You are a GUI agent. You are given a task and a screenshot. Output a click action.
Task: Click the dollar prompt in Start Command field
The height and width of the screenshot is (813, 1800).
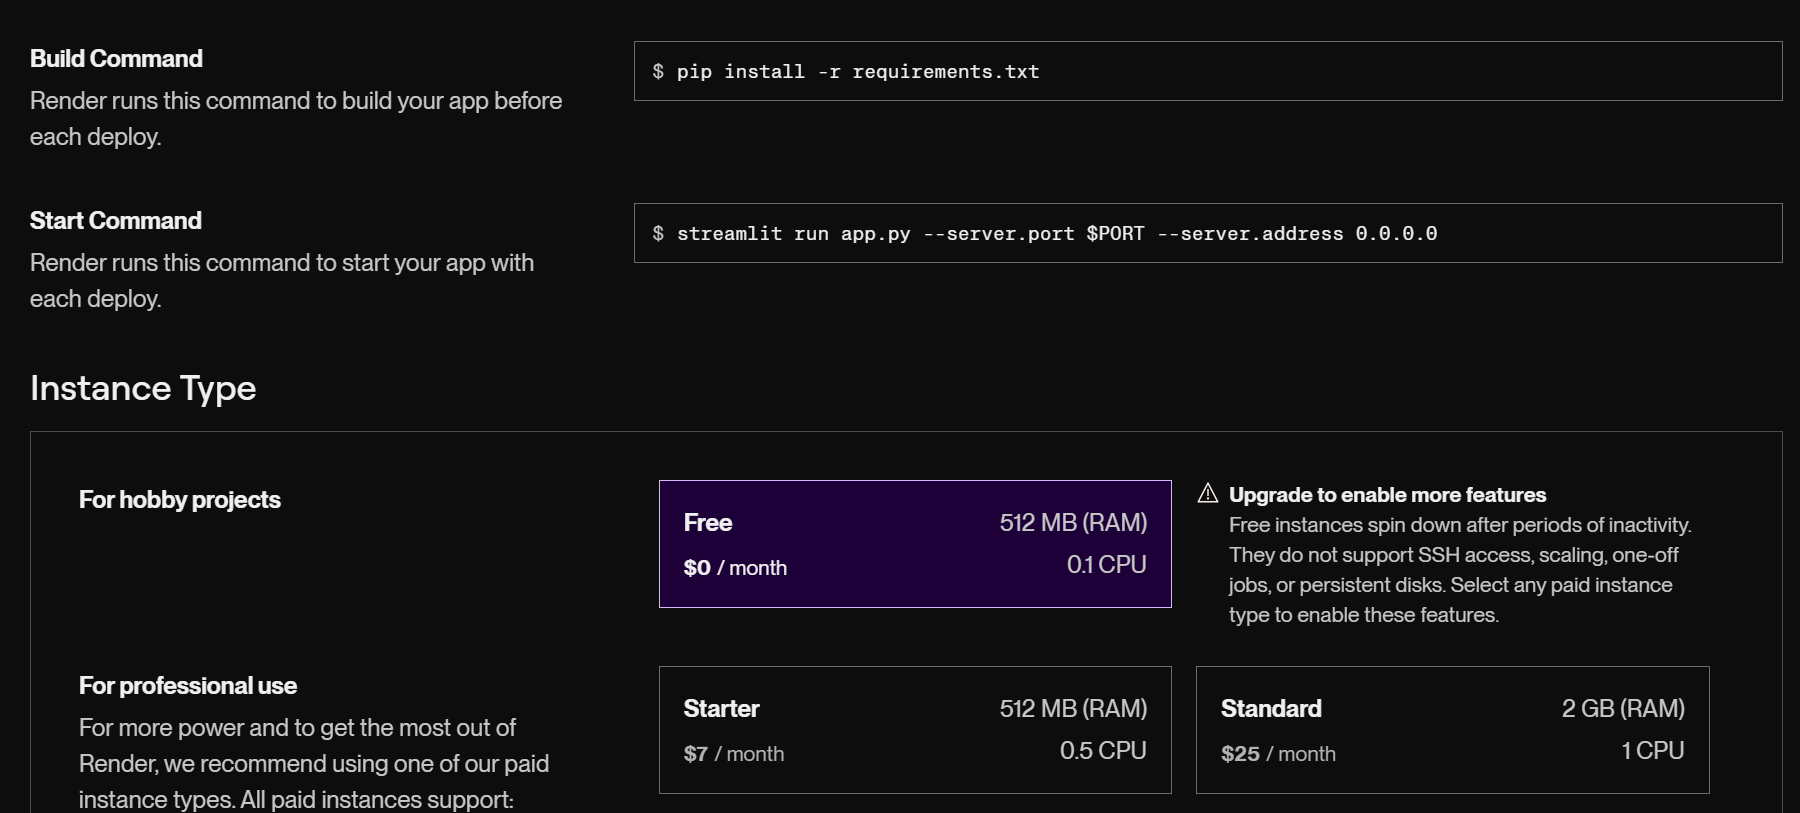coord(658,233)
